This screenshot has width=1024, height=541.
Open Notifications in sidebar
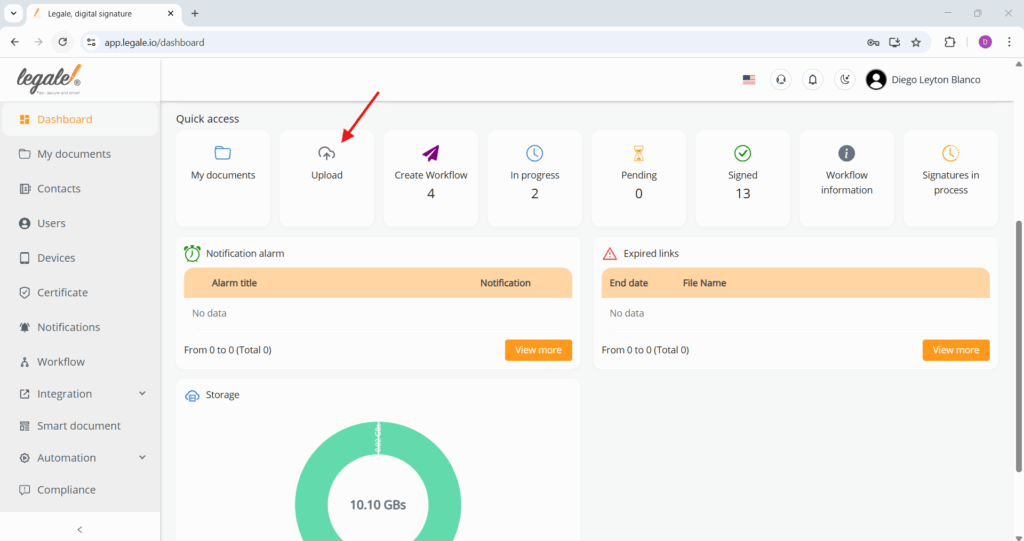click(x=80, y=327)
